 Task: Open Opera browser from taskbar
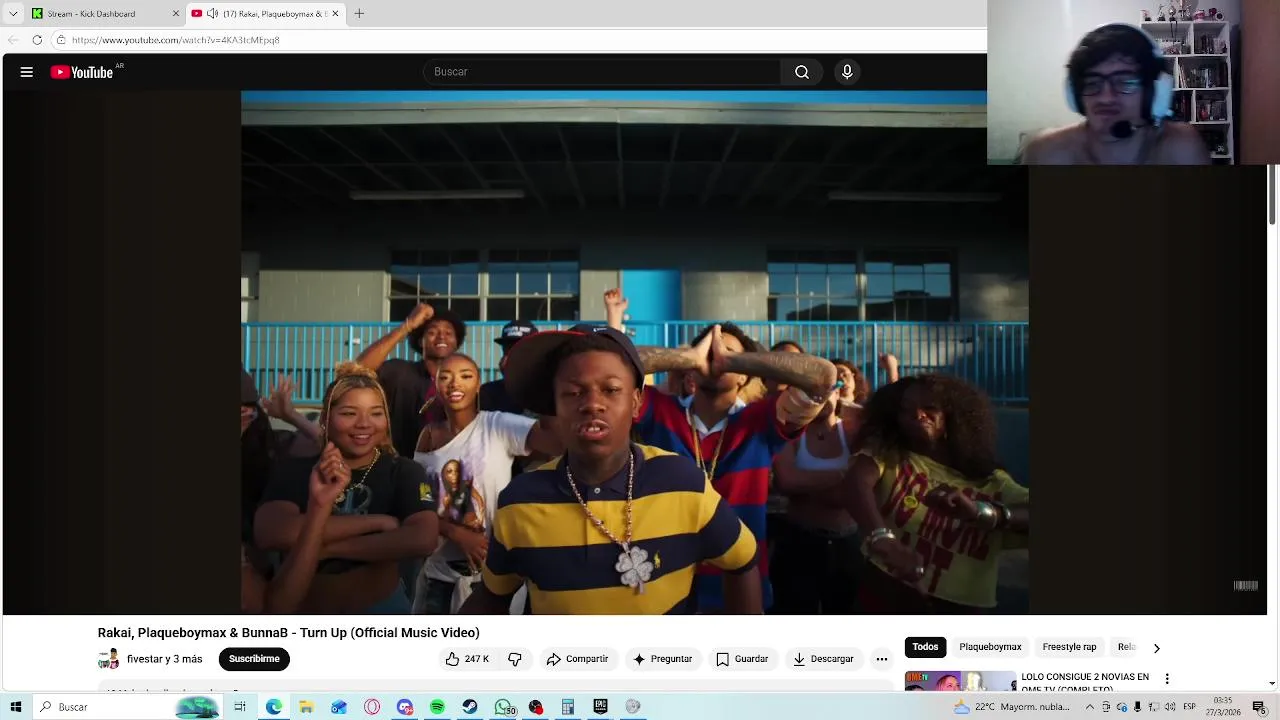372,707
